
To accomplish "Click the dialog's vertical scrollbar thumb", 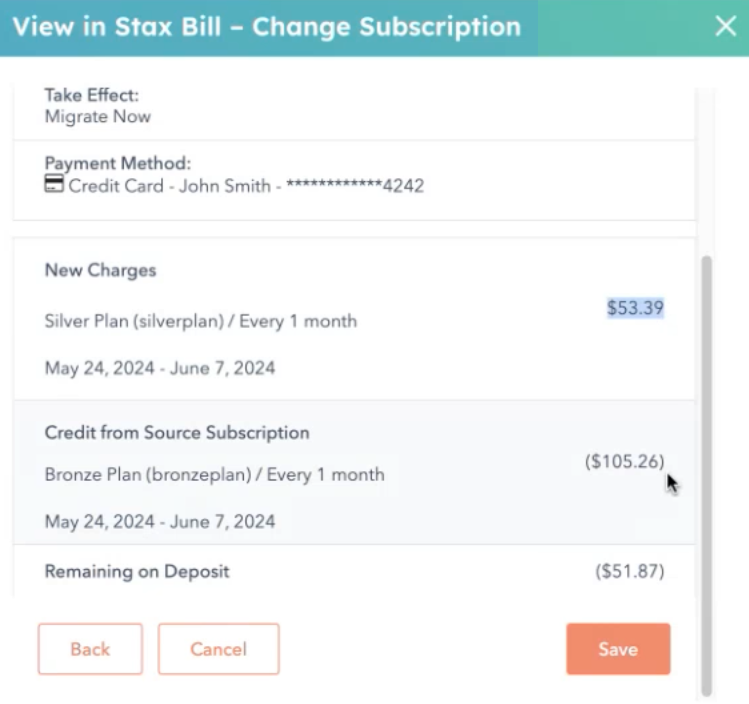I will 706,475.
